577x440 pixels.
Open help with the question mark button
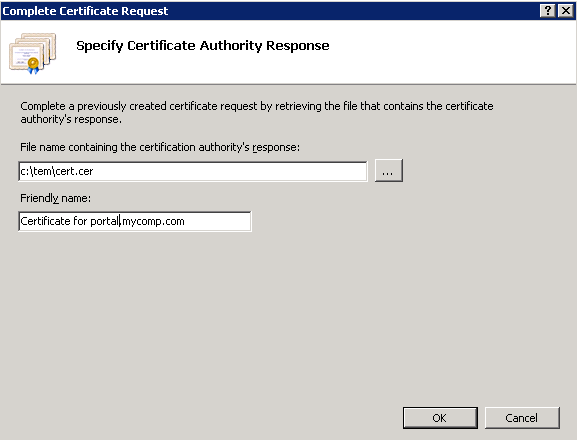[548, 11]
